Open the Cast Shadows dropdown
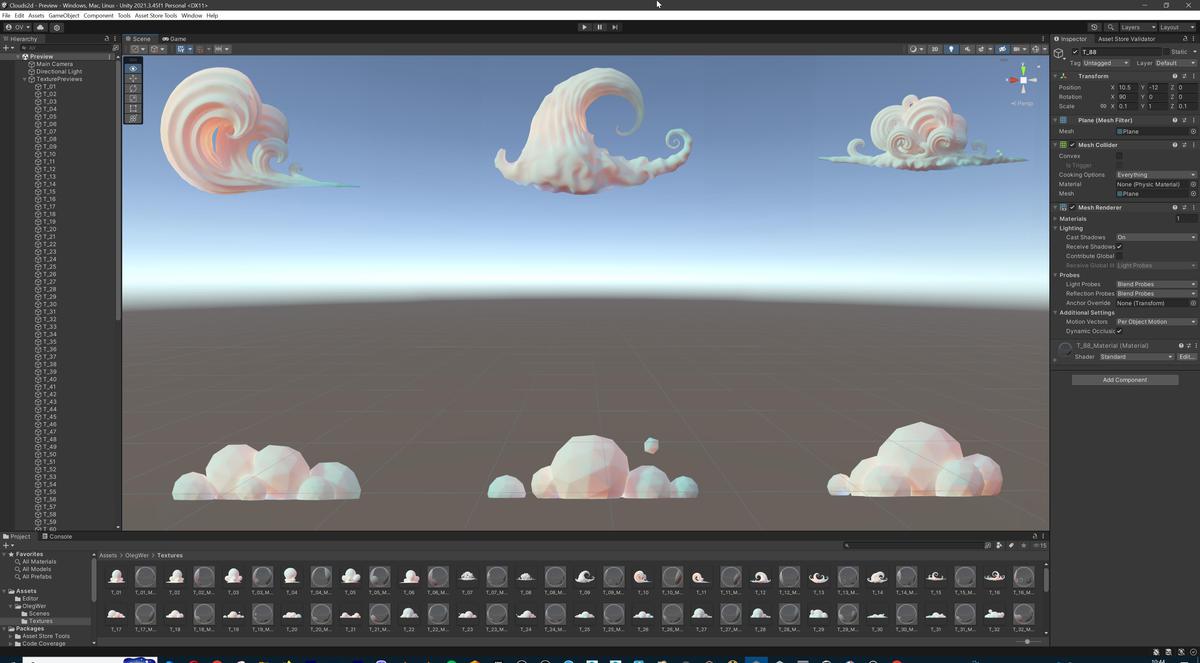 point(1154,237)
